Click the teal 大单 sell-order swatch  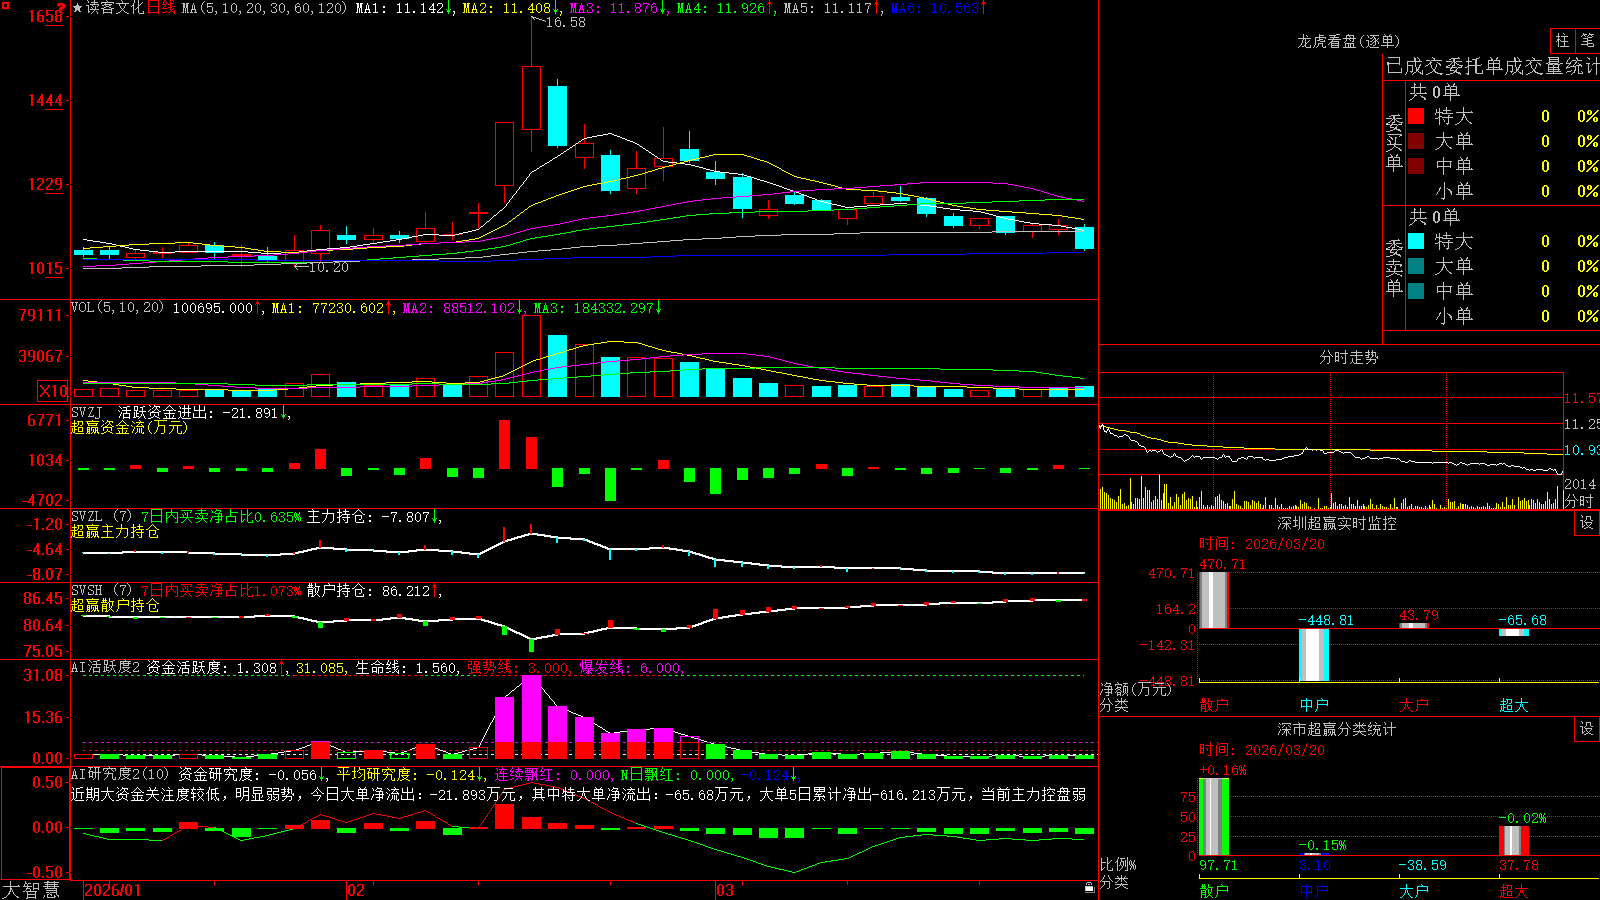pyautogui.click(x=1416, y=266)
